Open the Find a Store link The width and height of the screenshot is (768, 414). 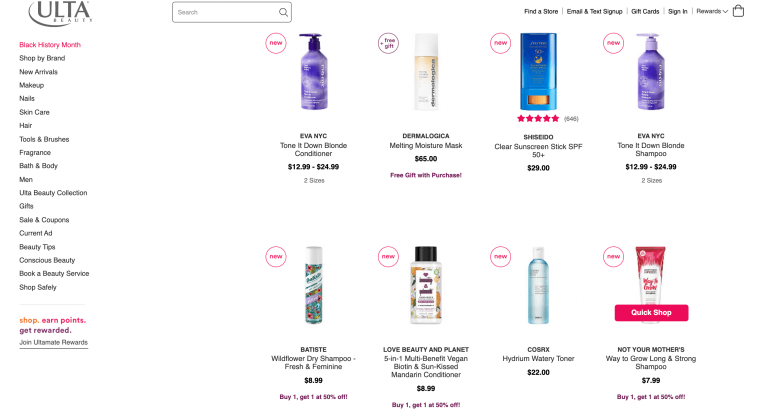541,11
